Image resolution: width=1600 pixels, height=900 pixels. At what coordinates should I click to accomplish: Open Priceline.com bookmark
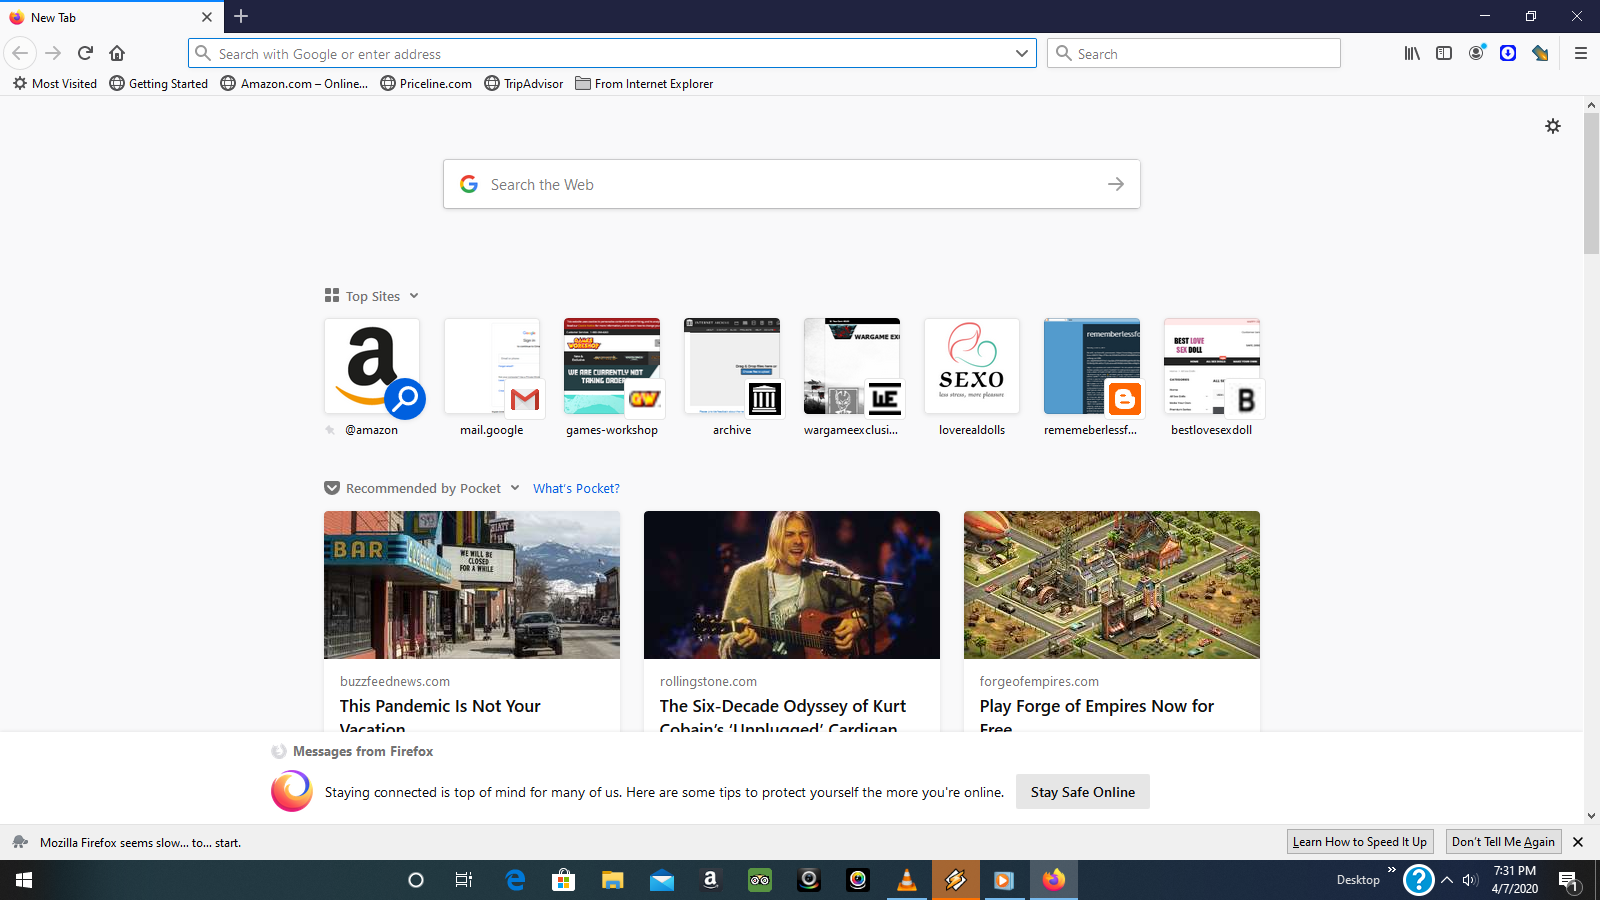point(426,84)
